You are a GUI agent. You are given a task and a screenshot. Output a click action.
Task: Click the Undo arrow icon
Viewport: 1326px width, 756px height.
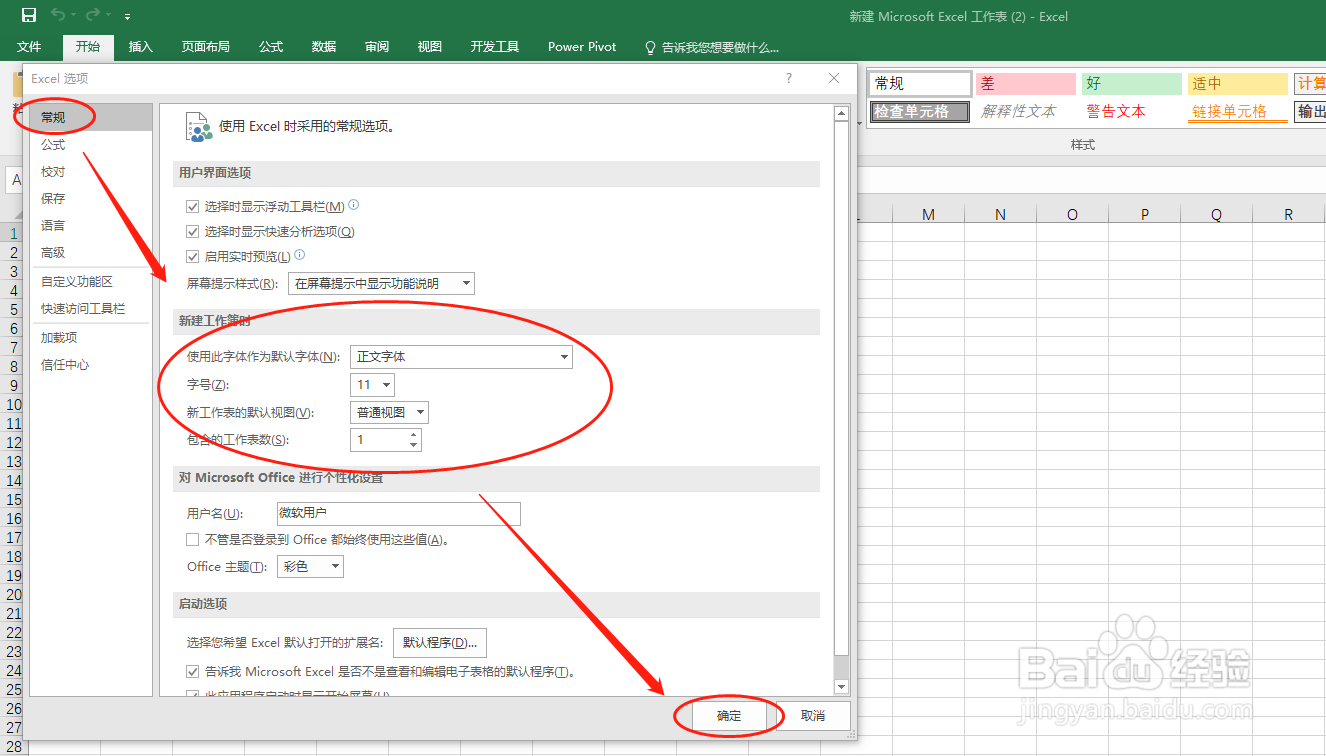pos(58,15)
